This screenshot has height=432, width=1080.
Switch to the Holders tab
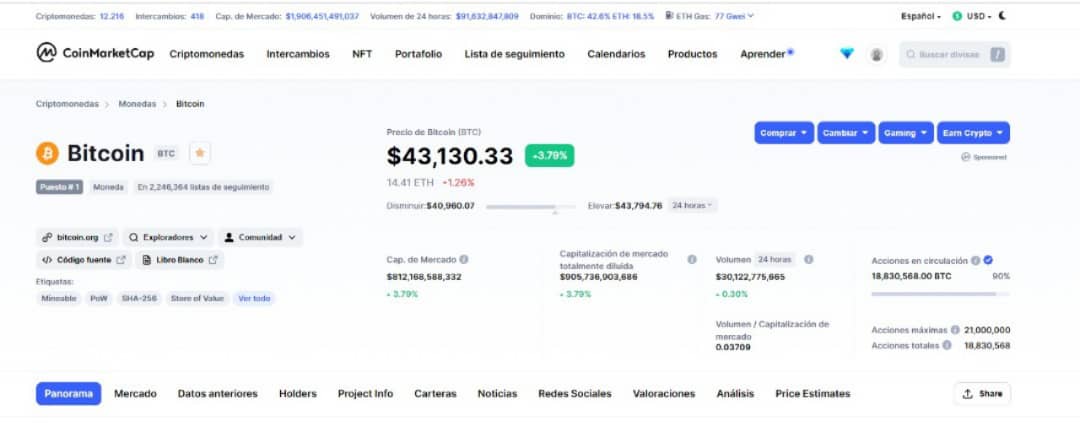(x=298, y=393)
